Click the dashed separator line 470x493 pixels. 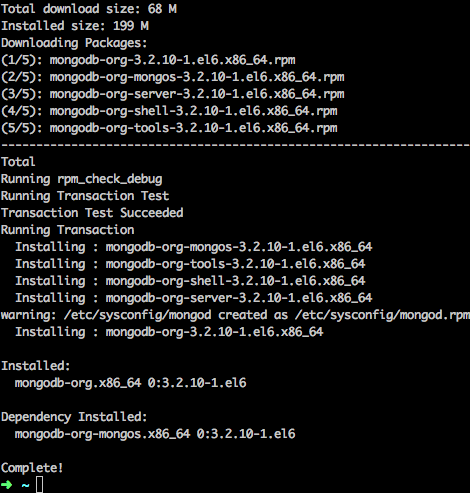235,145
